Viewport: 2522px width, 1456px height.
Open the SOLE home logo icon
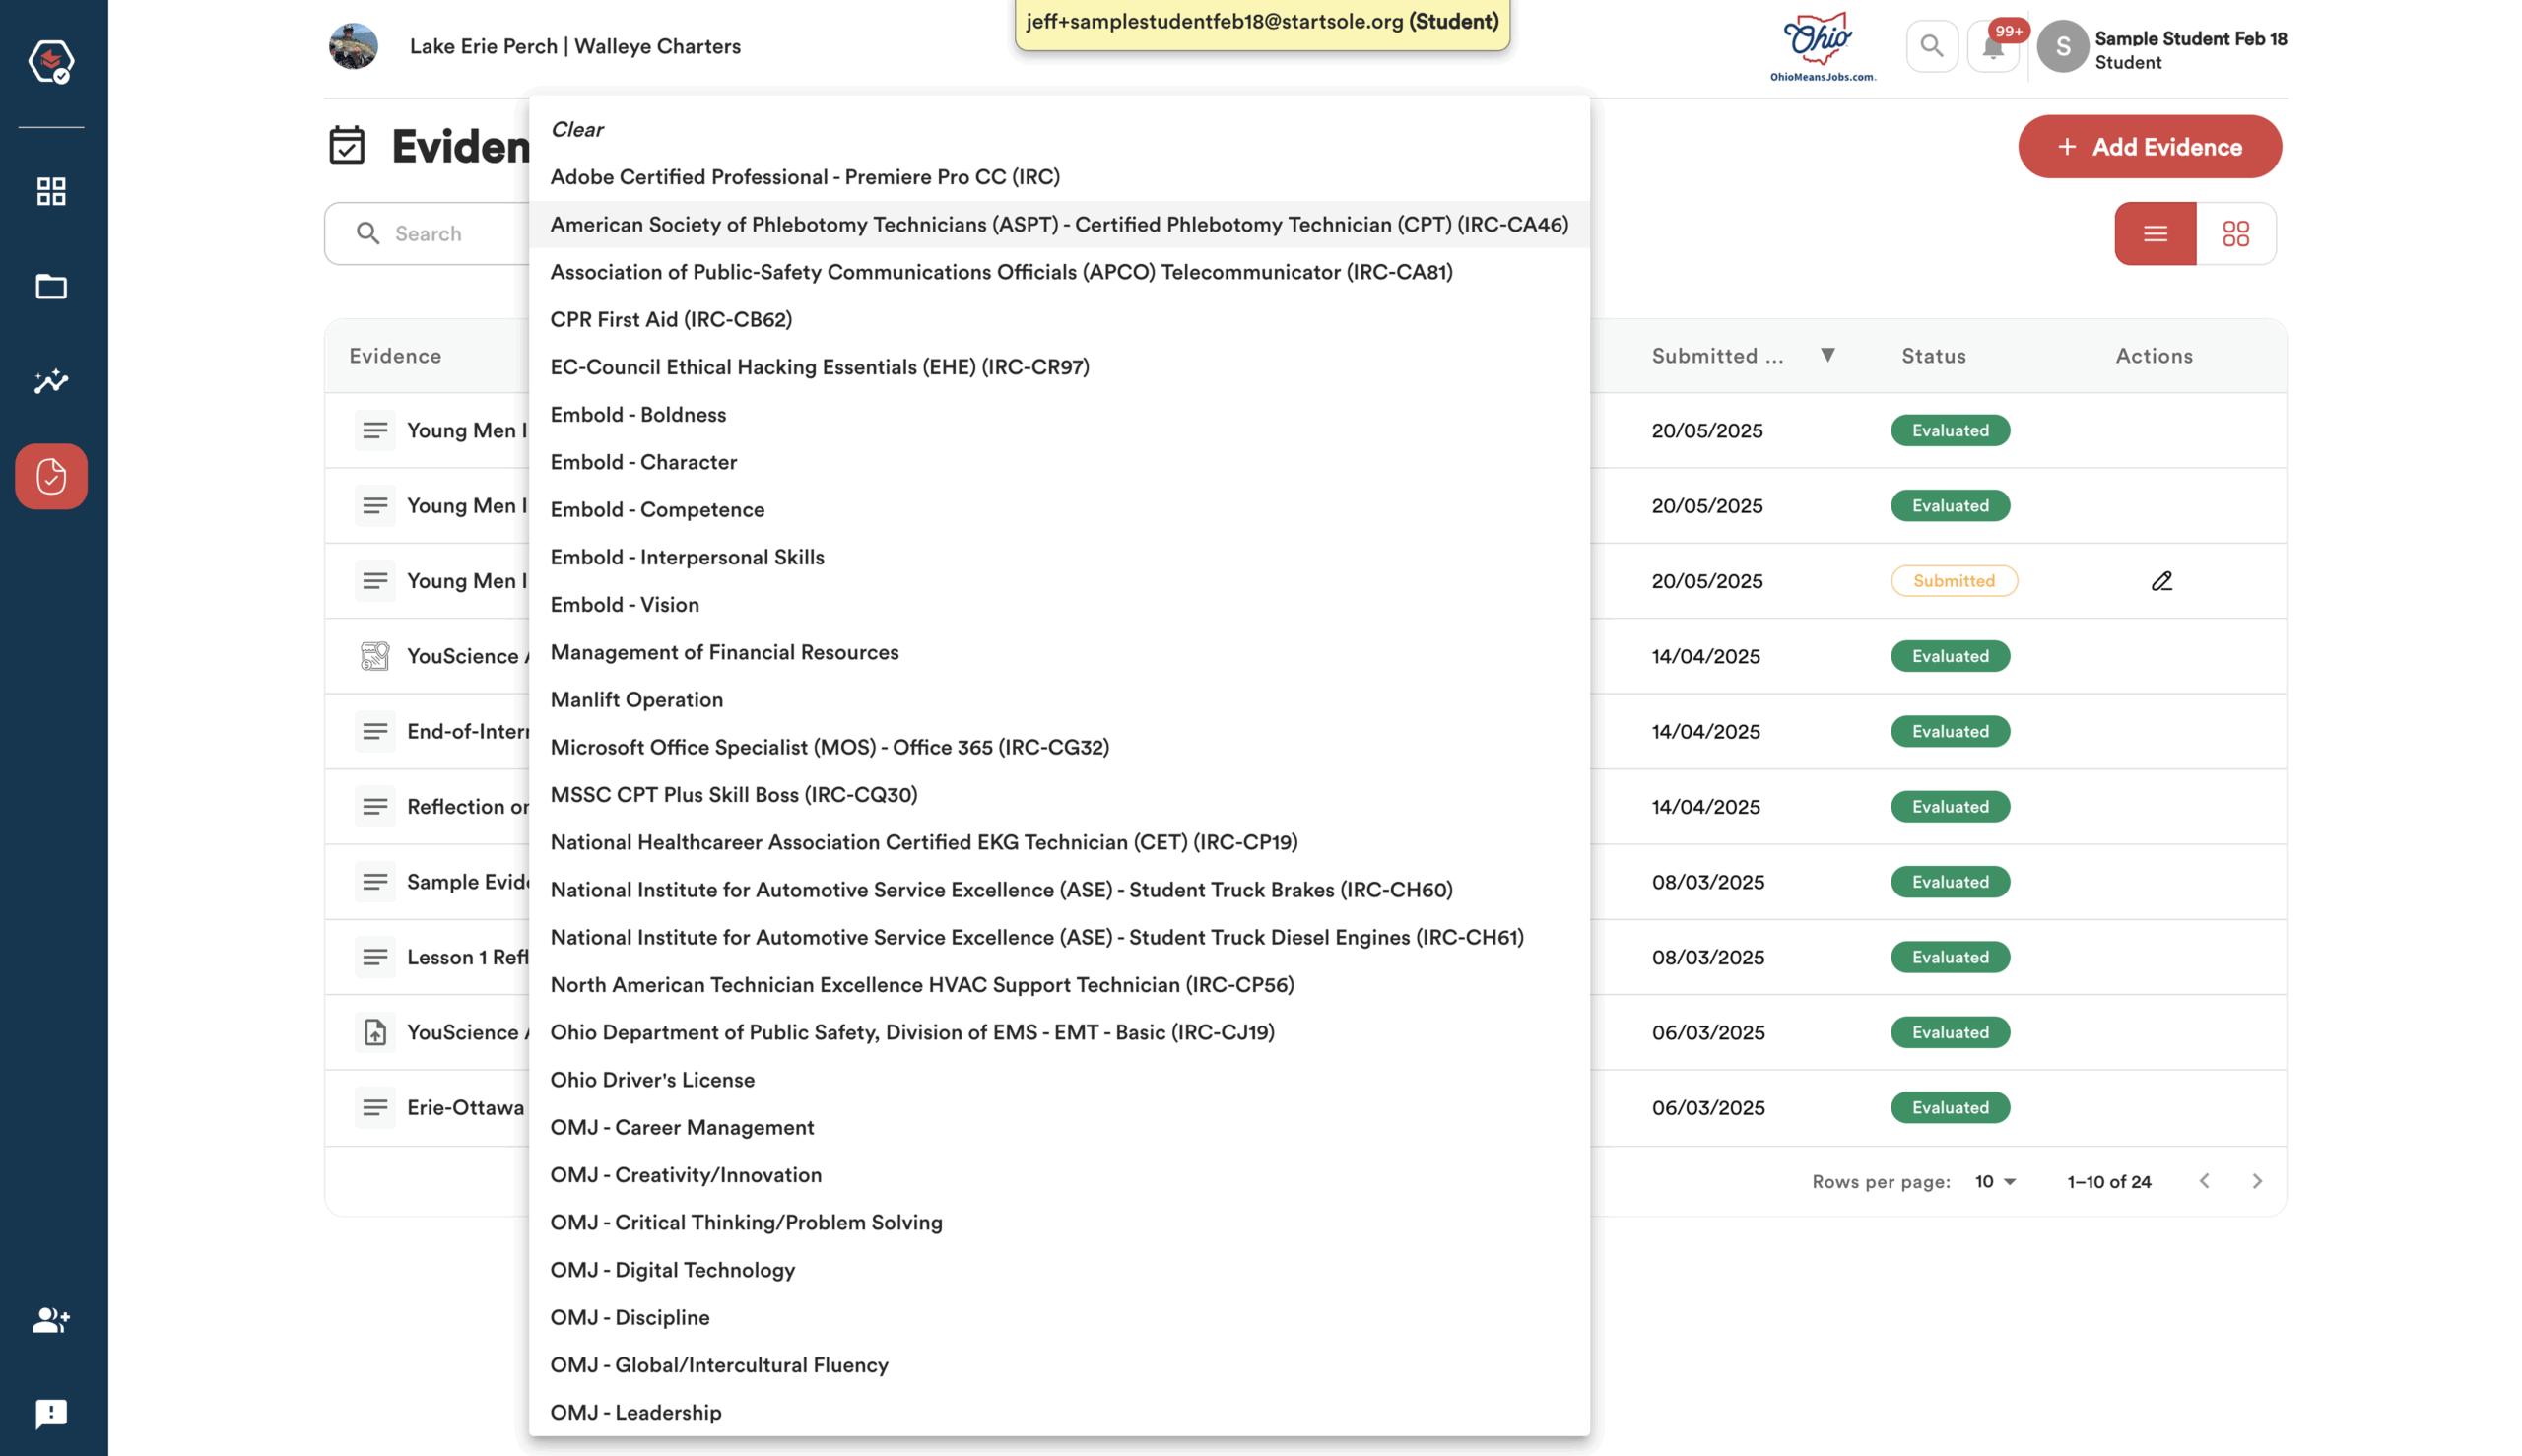(51, 61)
